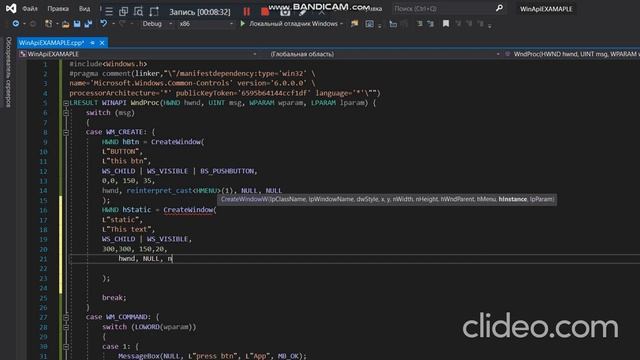
Task: Collapse the switch (msg) block
Action: 66,113
